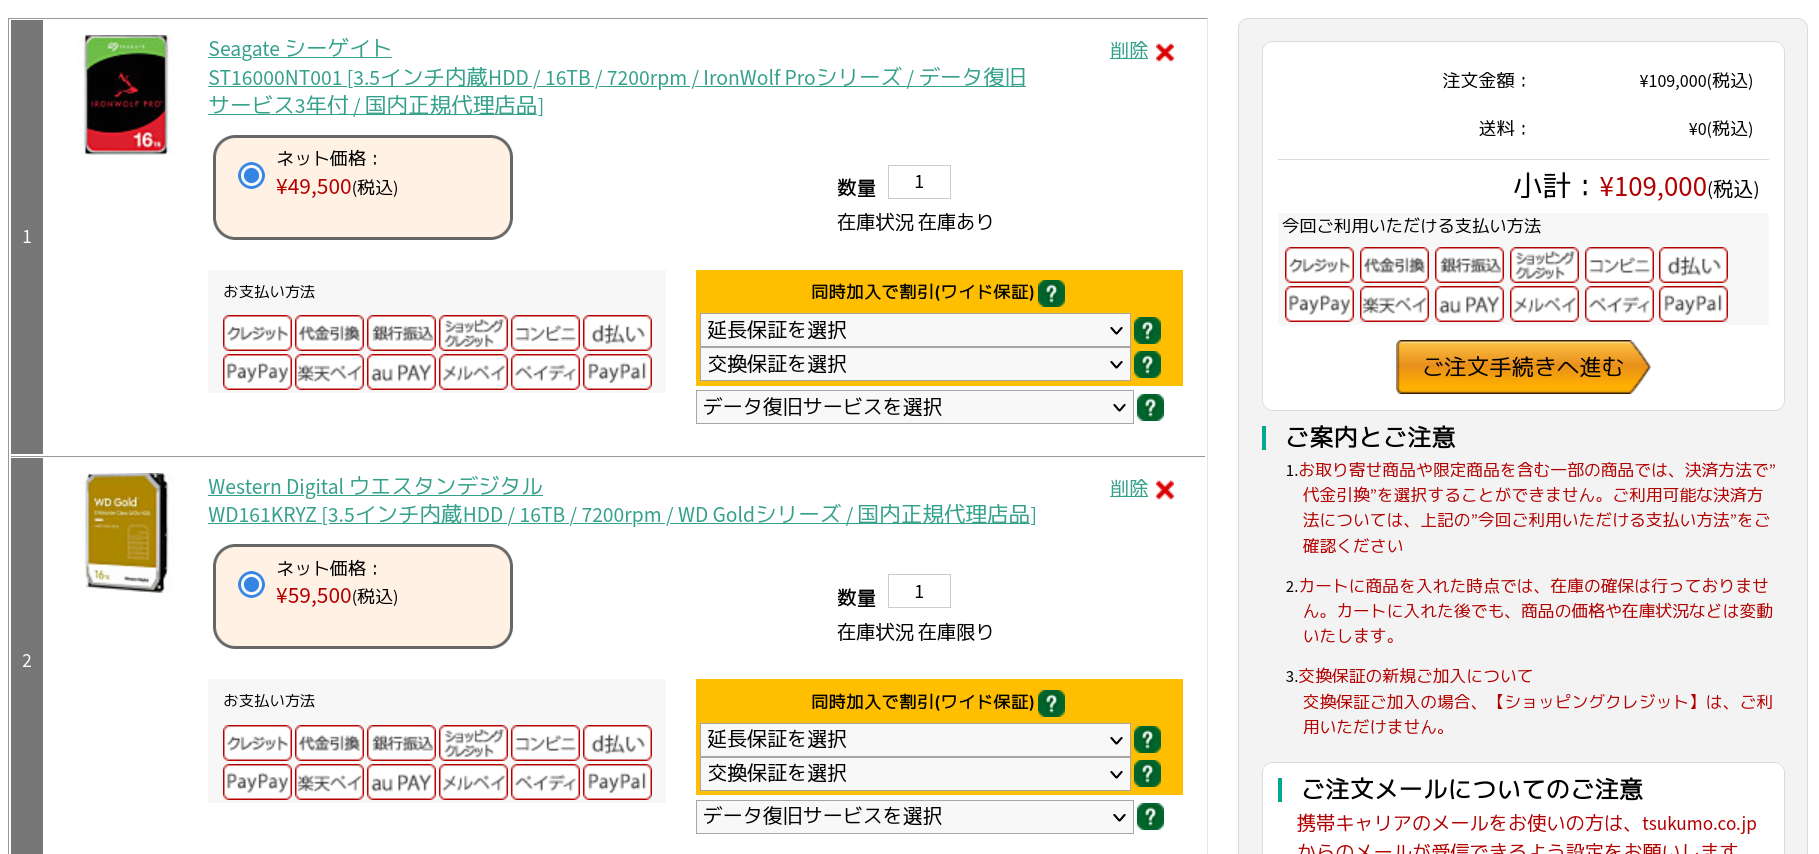This screenshot has height=854, width=1819.
Task: Open Western Digital ウエスタンデジタル brand link
Action: point(375,486)
